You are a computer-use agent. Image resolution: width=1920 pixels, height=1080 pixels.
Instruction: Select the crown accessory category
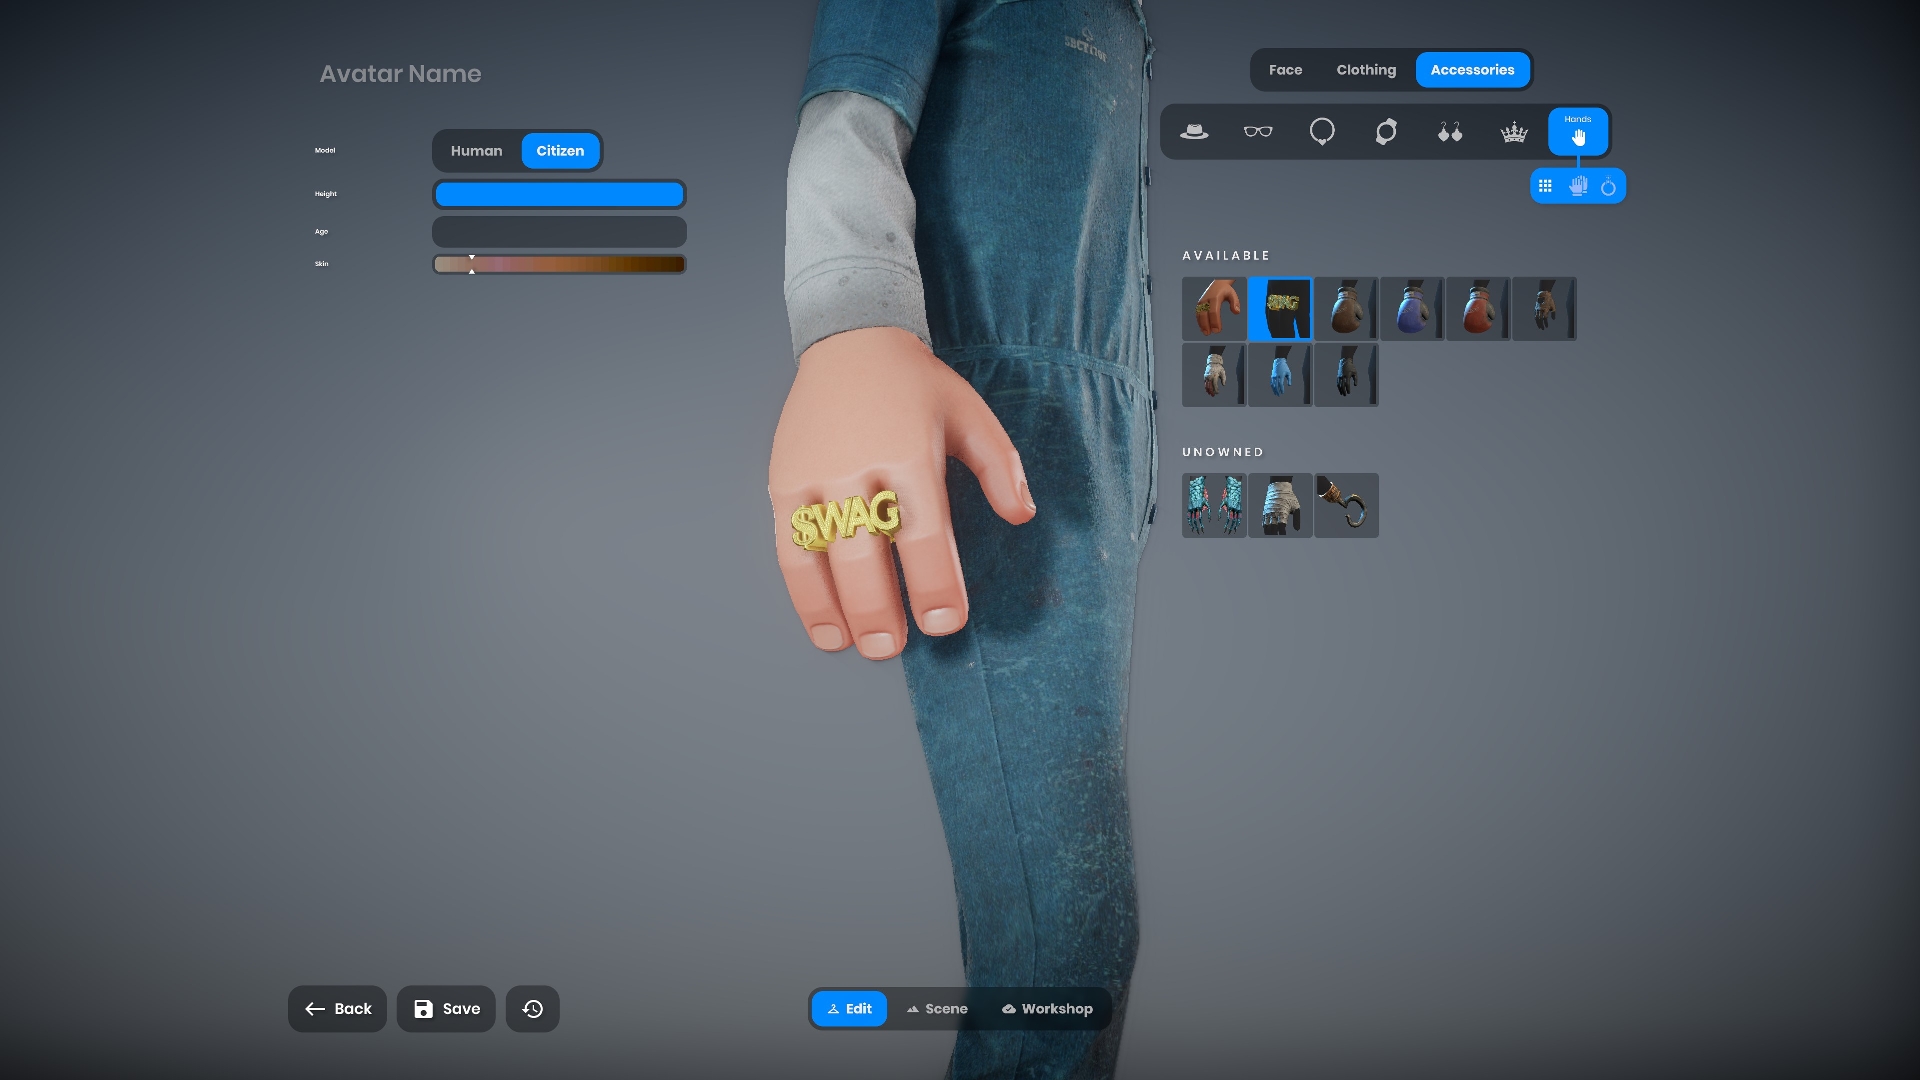[1514, 132]
